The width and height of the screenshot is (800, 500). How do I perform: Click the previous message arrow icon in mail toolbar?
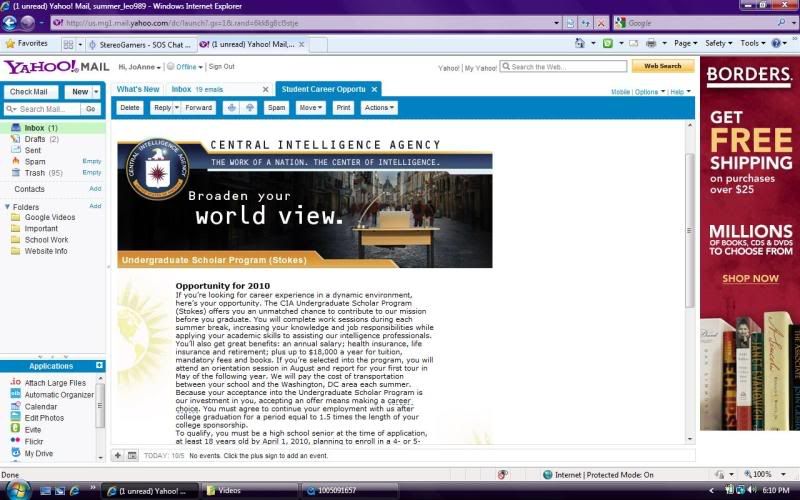click(232, 108)
